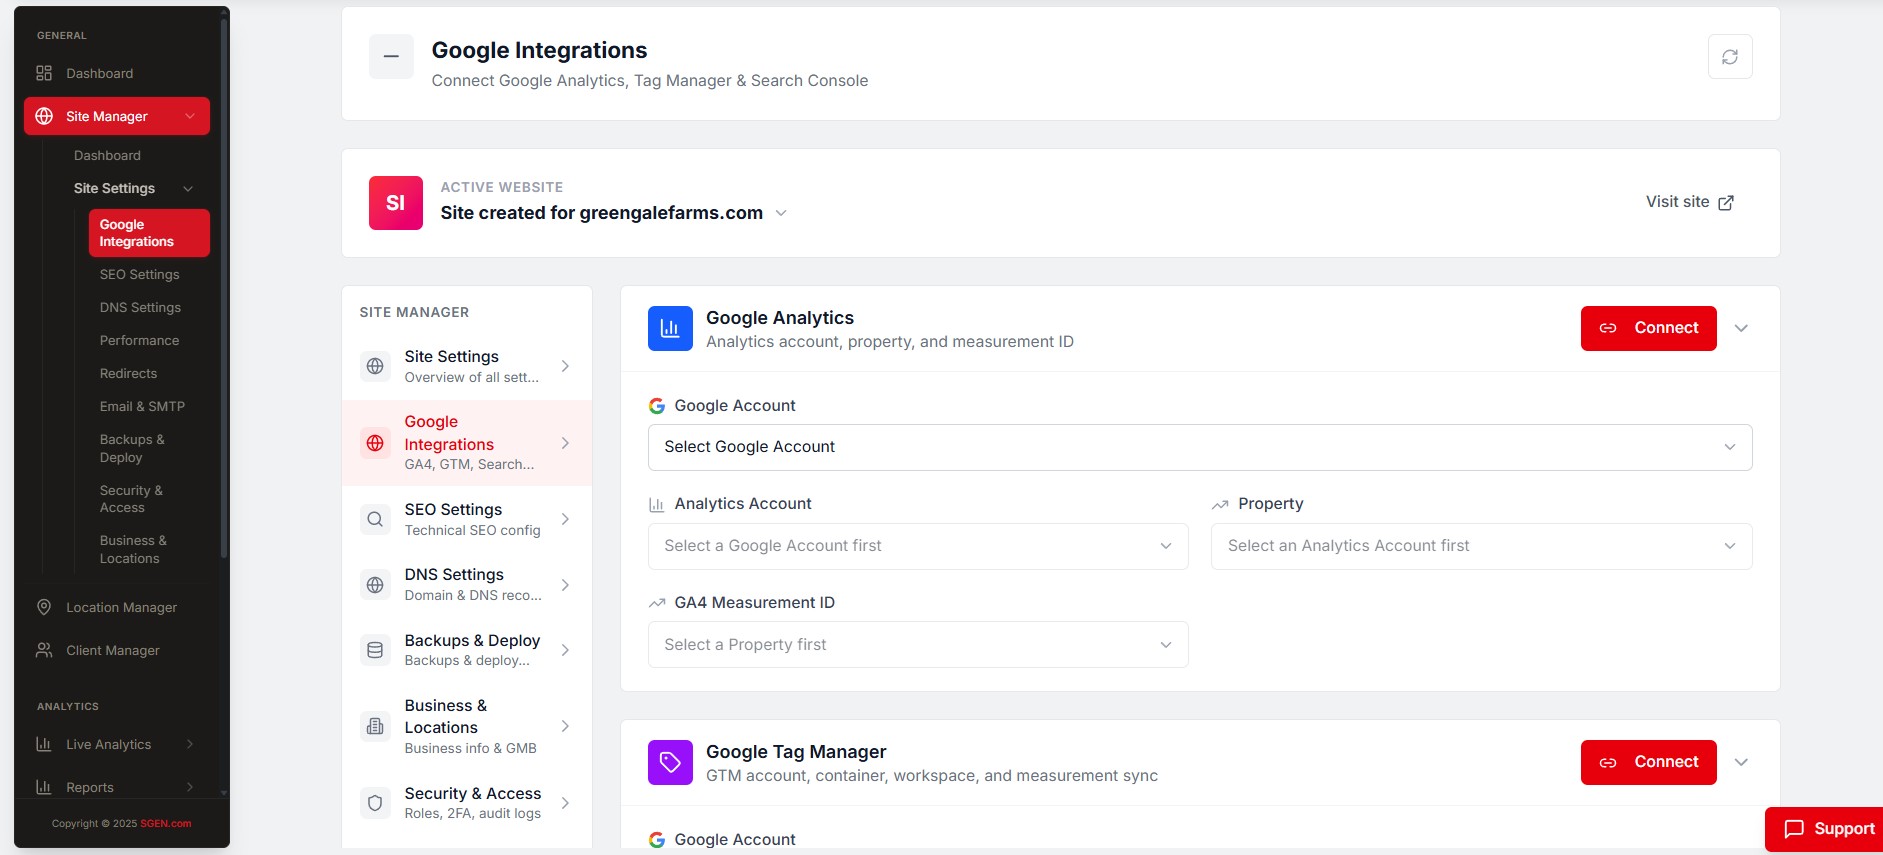Connect Google Analytics with the Connect button

click(1648, 328)
